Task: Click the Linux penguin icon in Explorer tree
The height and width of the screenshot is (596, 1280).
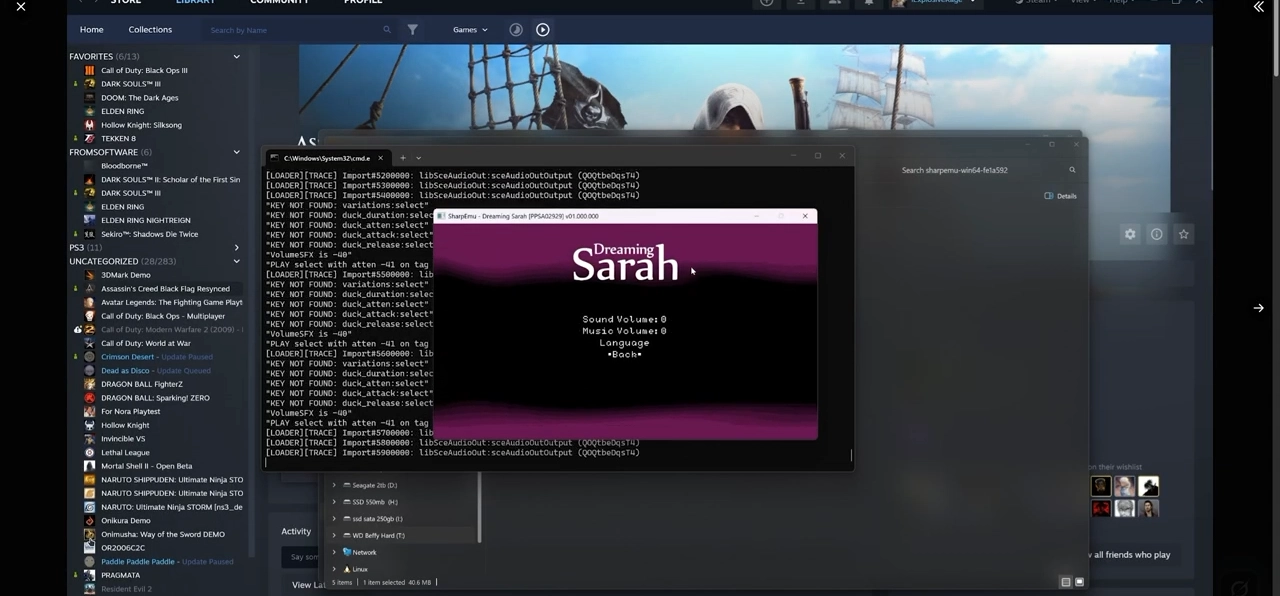Action: [347, 569]
